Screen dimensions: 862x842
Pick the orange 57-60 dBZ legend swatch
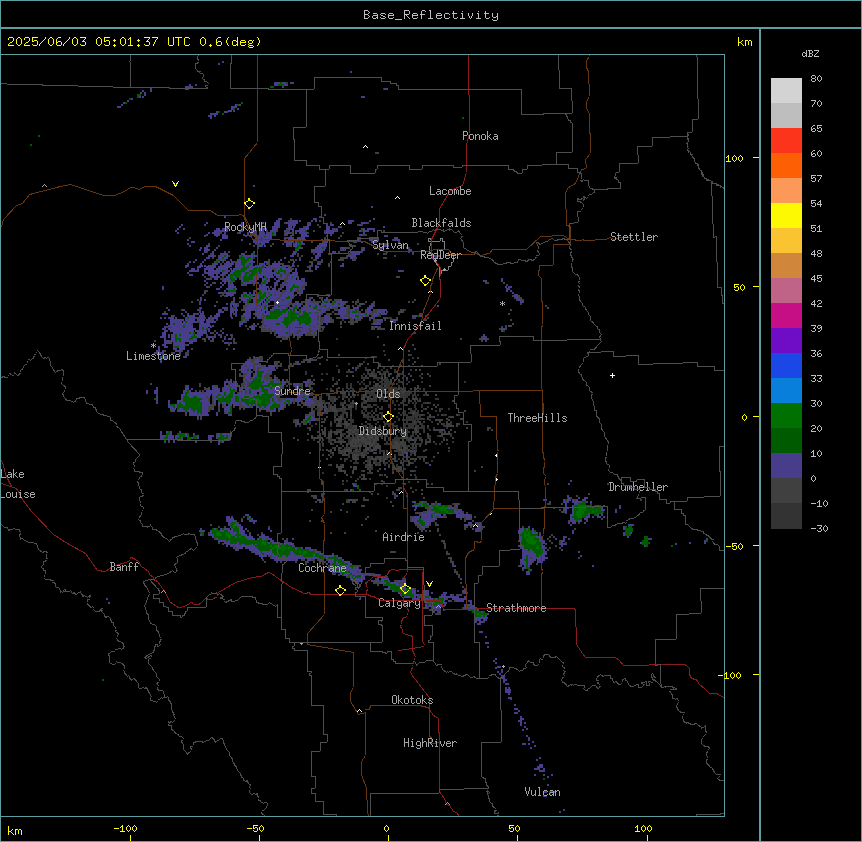[x=786, y=165]
